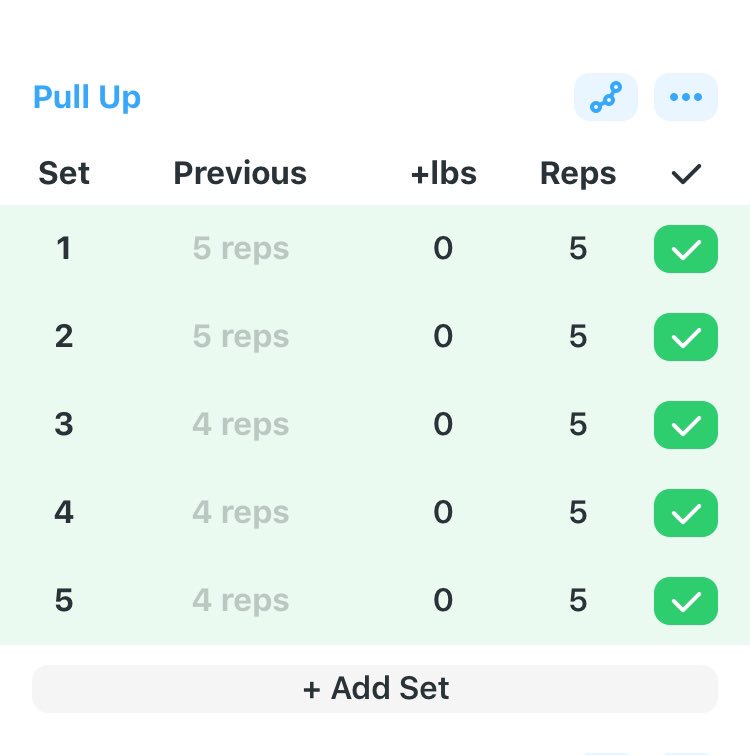750x755 pixels.
Task: Toggle set 2 completed checkbox
Action: pos(685,337)
